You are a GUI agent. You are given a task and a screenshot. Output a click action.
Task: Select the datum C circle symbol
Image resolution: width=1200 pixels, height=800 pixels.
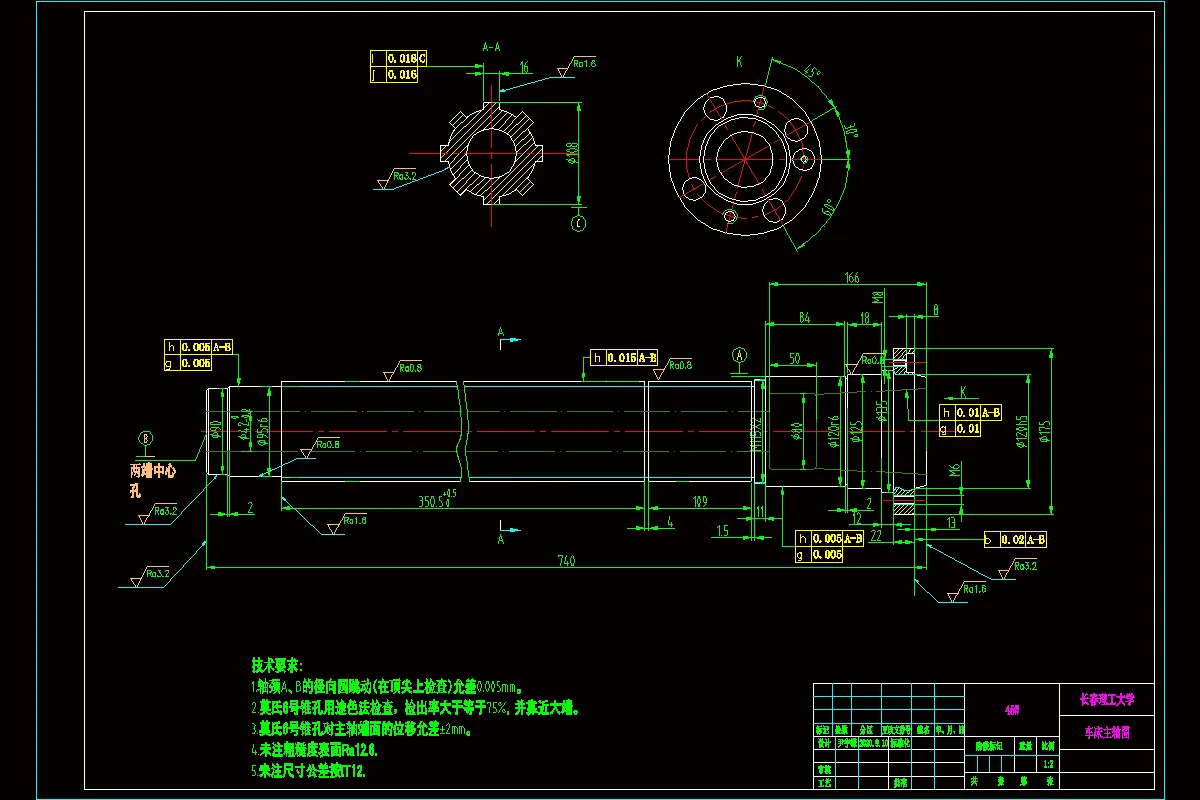578,223
